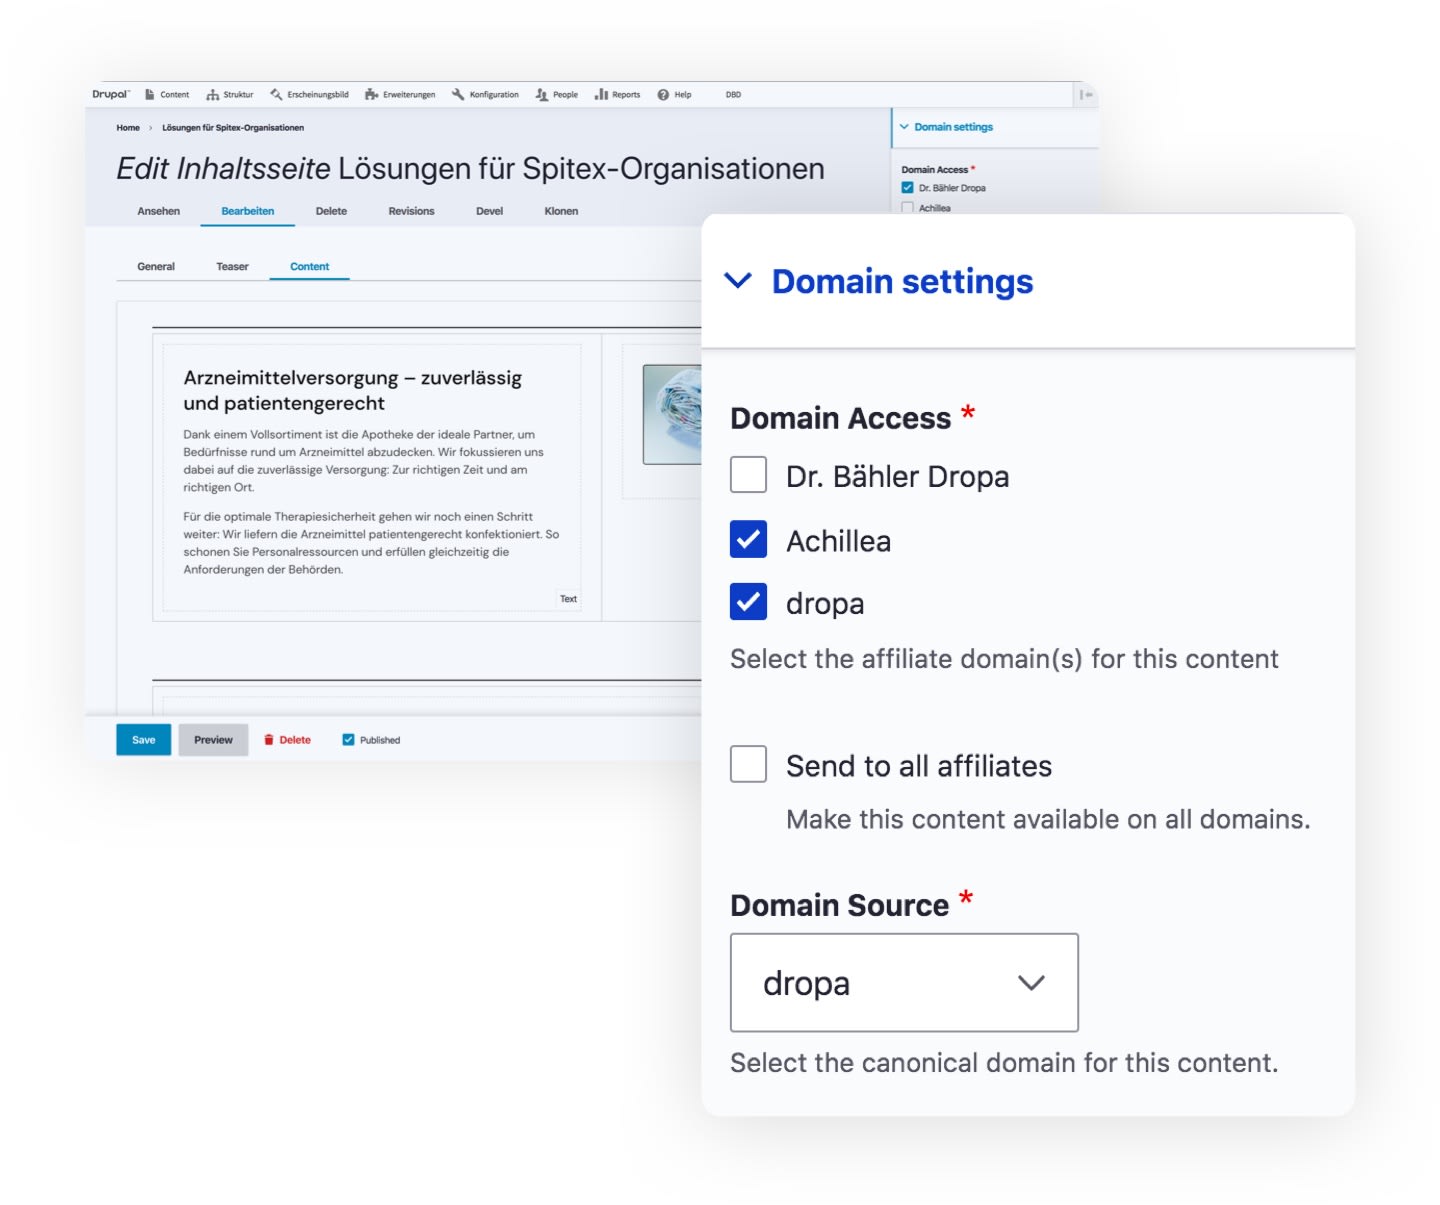Viewport: 1440px width, 1205px height.
Task: Open Help in admin toolbar
Action: coord(675,95)
